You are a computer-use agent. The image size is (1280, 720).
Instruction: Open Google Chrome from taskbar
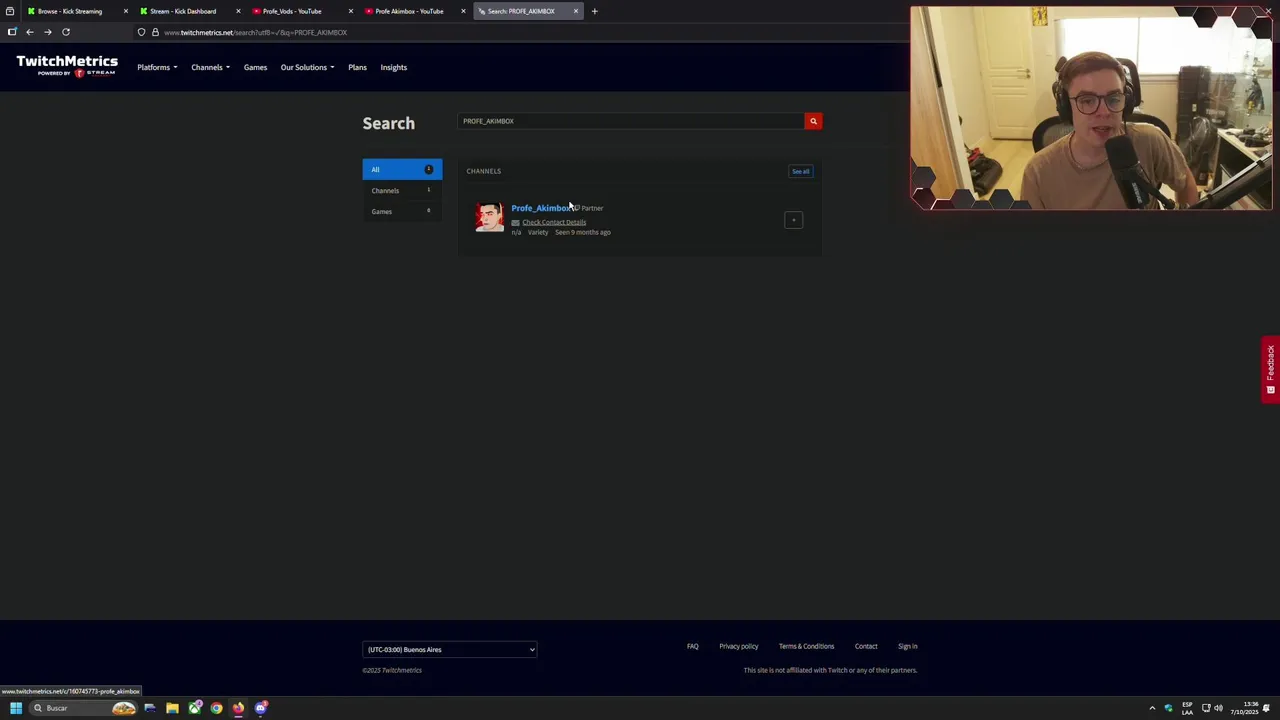click(x=216, y=708)
